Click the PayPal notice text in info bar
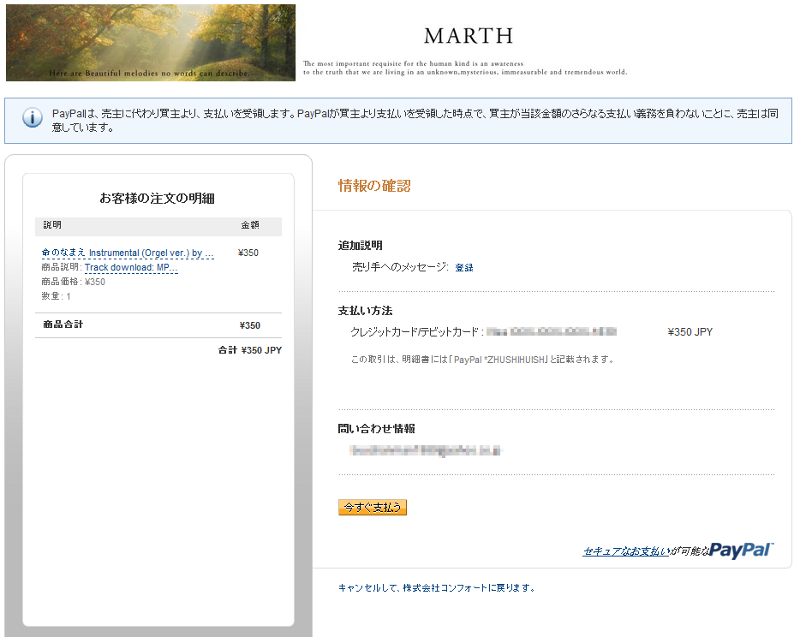 pyautogui.click(x=415, y=121)
